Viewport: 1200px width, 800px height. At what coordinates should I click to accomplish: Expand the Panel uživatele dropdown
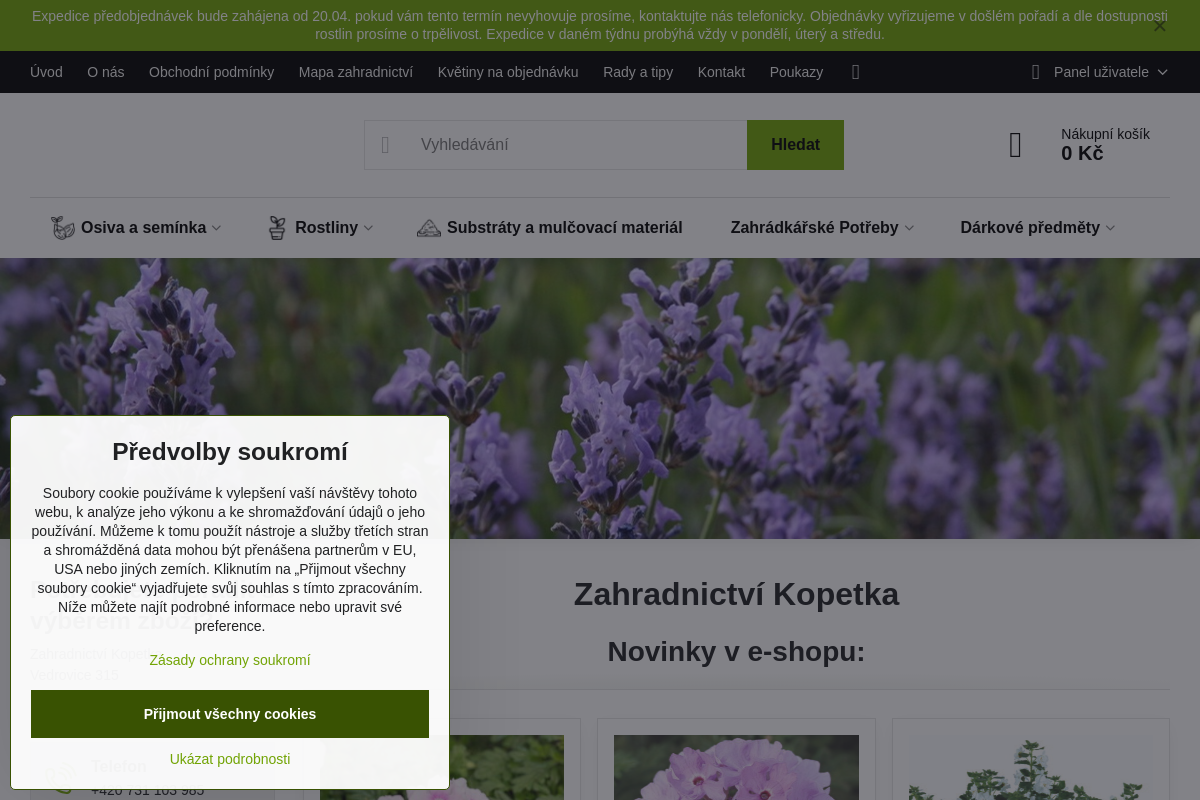pyautogui.click(x=1110, y=72)
